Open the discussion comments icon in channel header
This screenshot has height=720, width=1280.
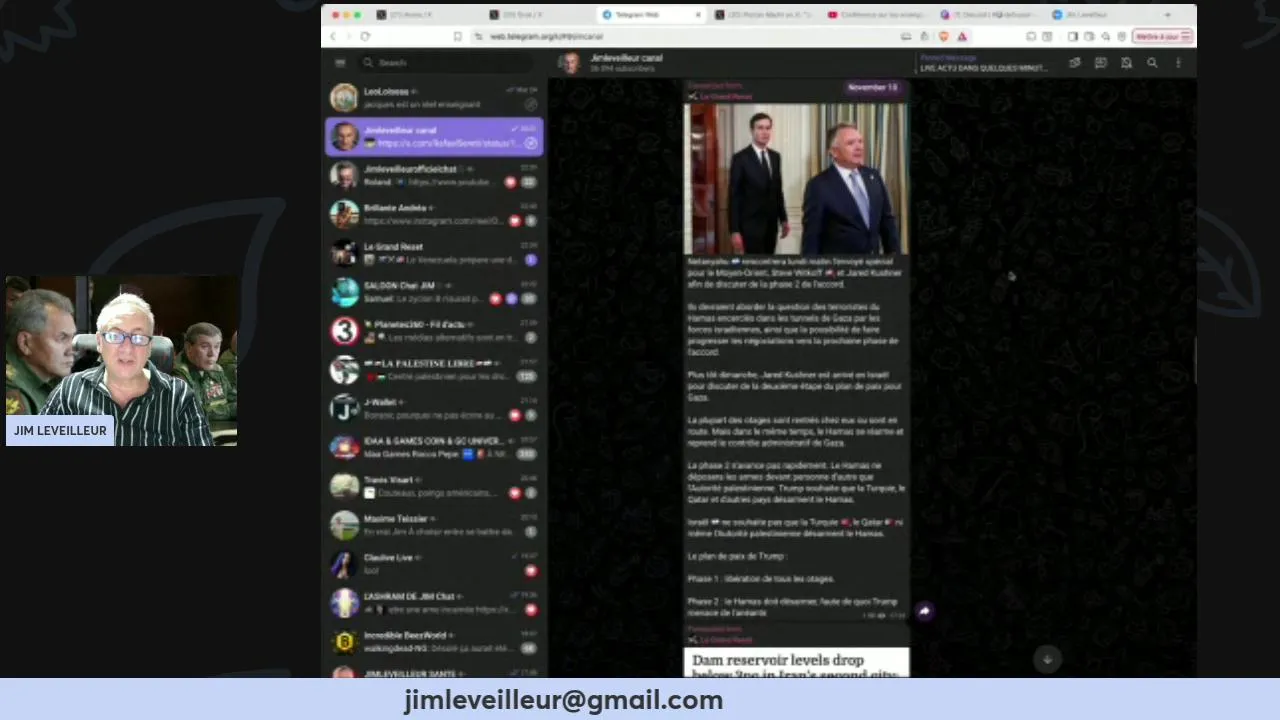1100,63
